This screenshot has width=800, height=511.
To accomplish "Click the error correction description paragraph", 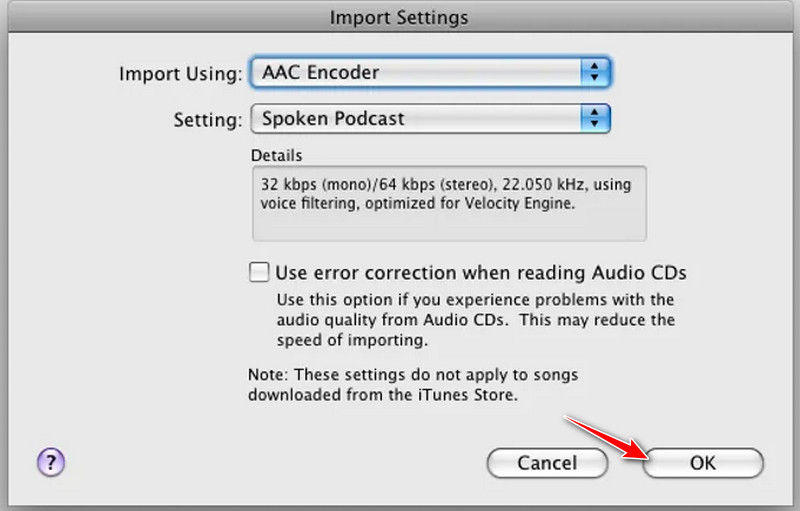I will click(x=475, y=320).
